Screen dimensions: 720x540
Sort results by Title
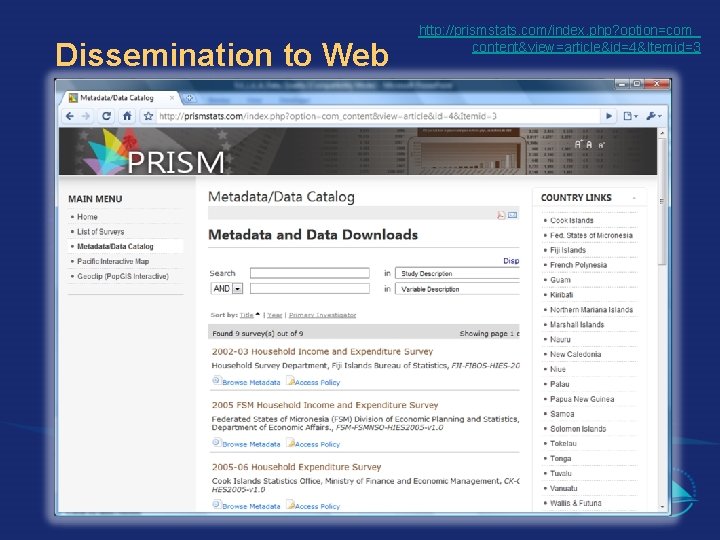tap(247, 315)
